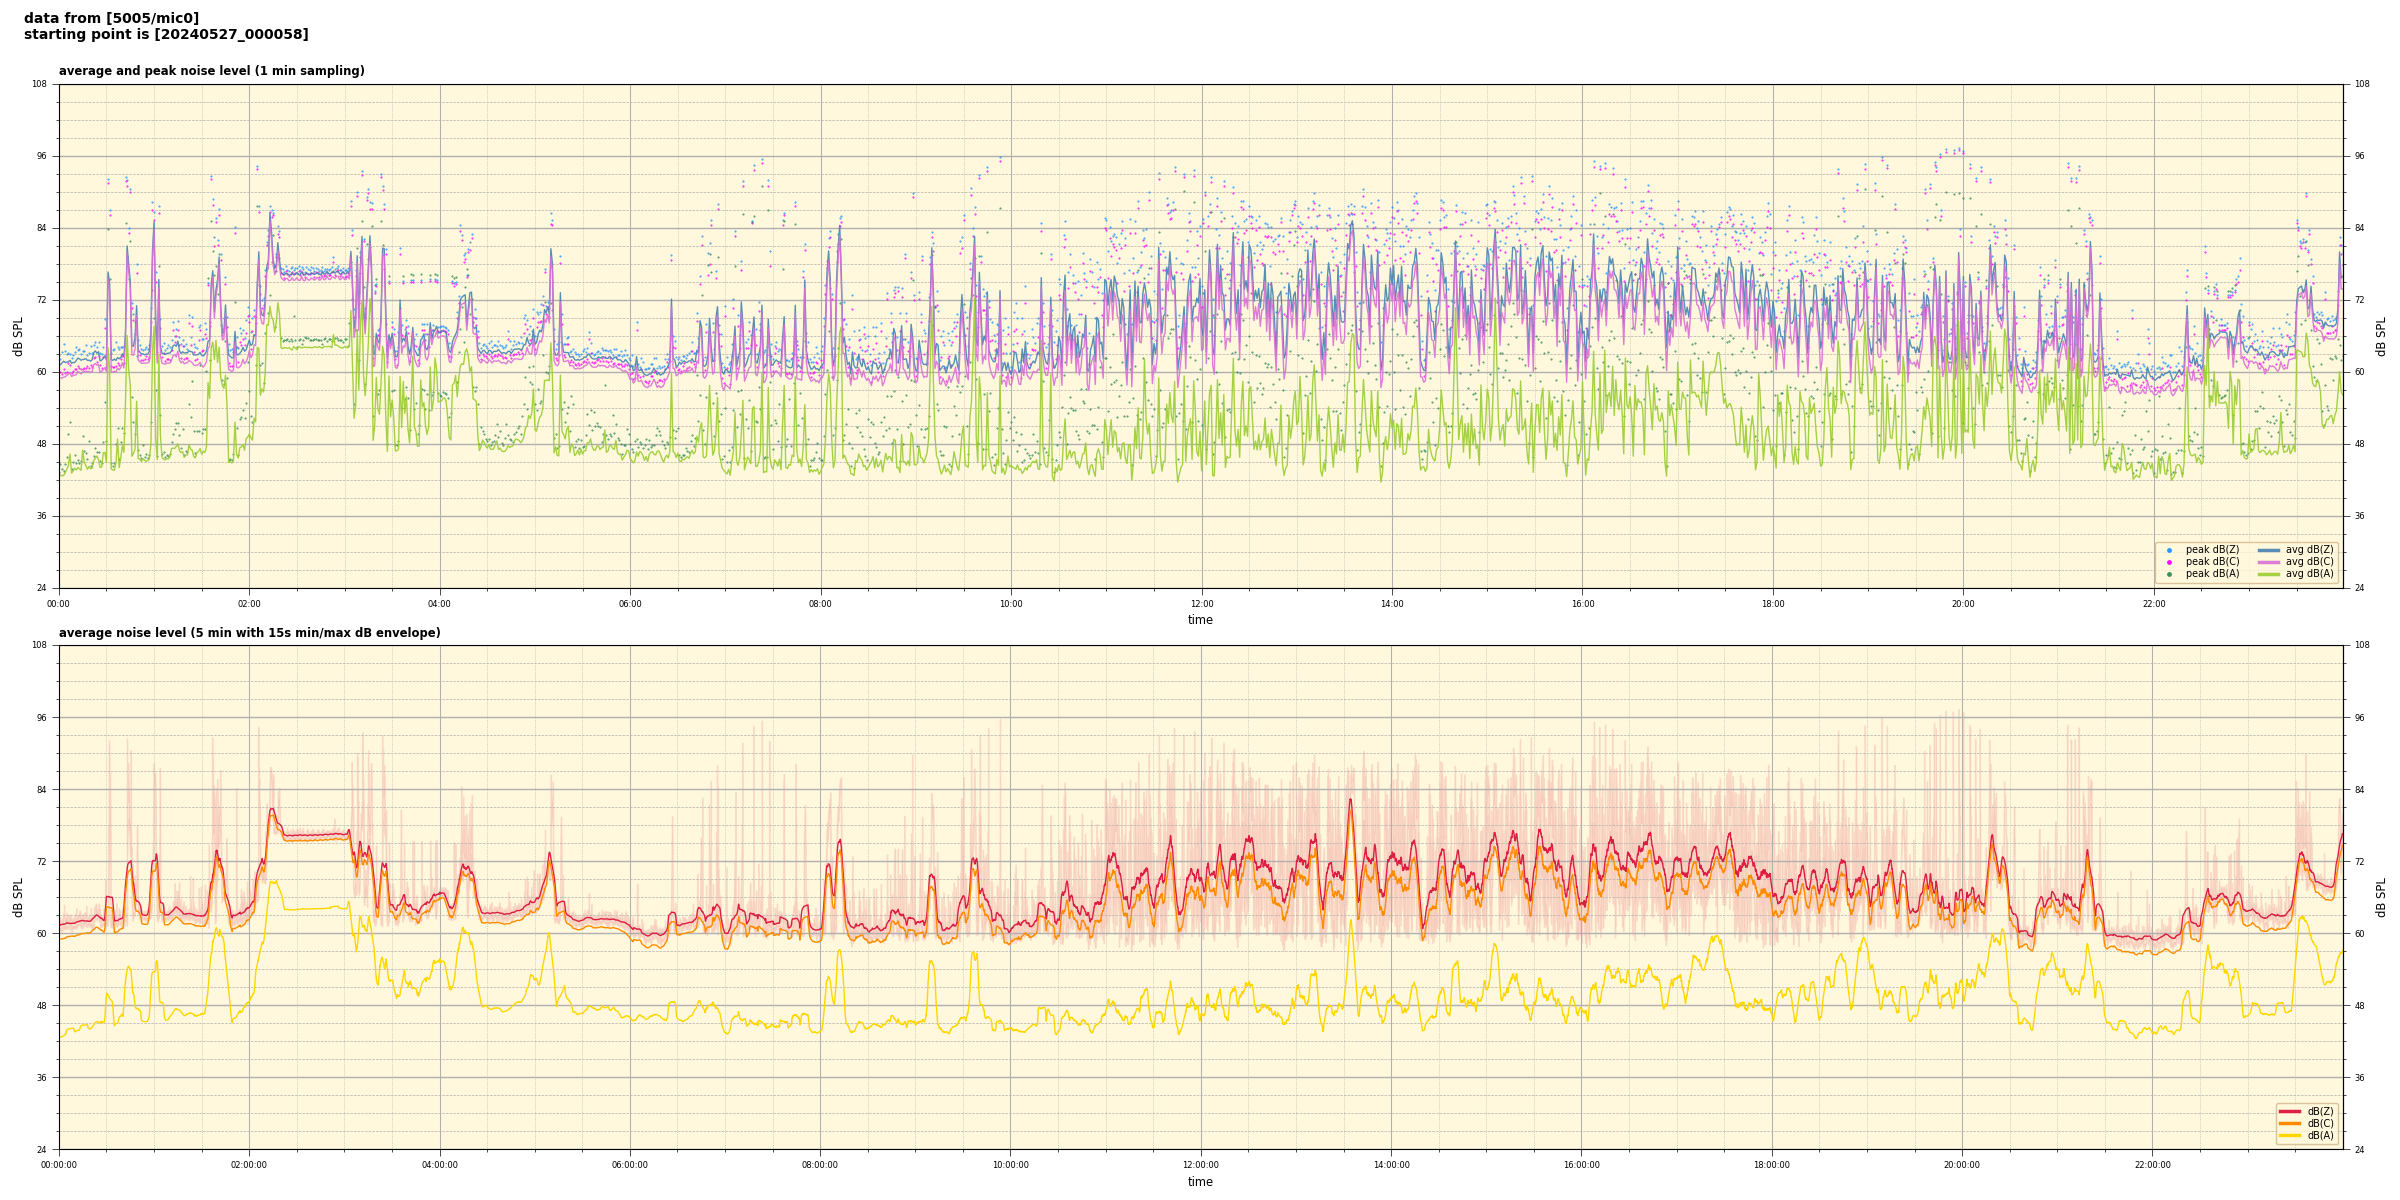
Task: Click the 22:00 tick label on upper chart
Action: click(x=2153, y=604)
